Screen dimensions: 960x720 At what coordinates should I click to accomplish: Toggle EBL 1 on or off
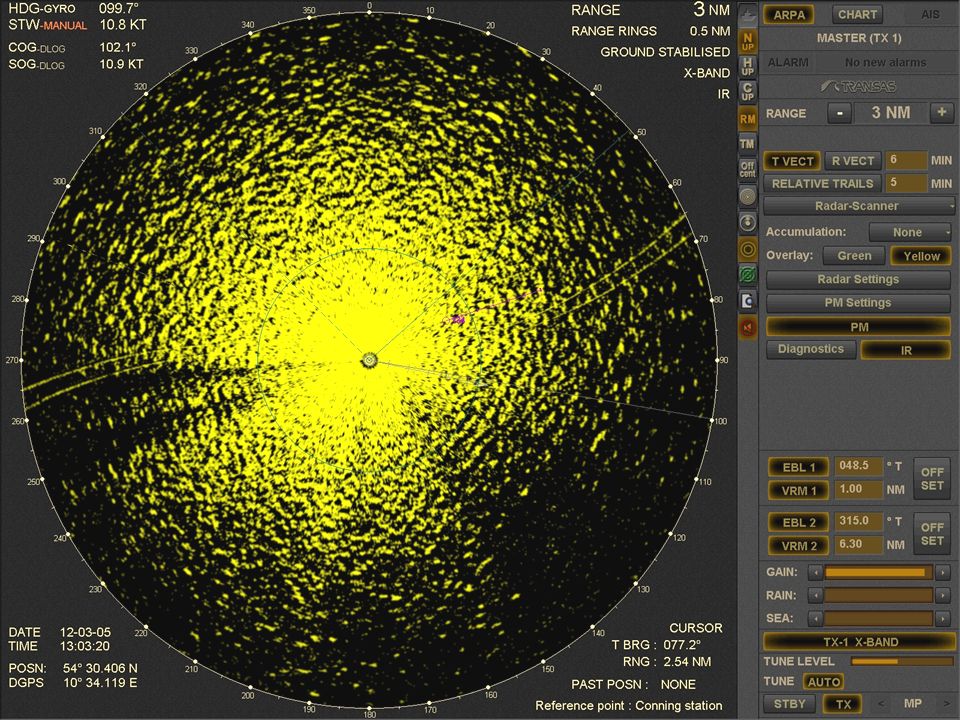tap(799, 467)
